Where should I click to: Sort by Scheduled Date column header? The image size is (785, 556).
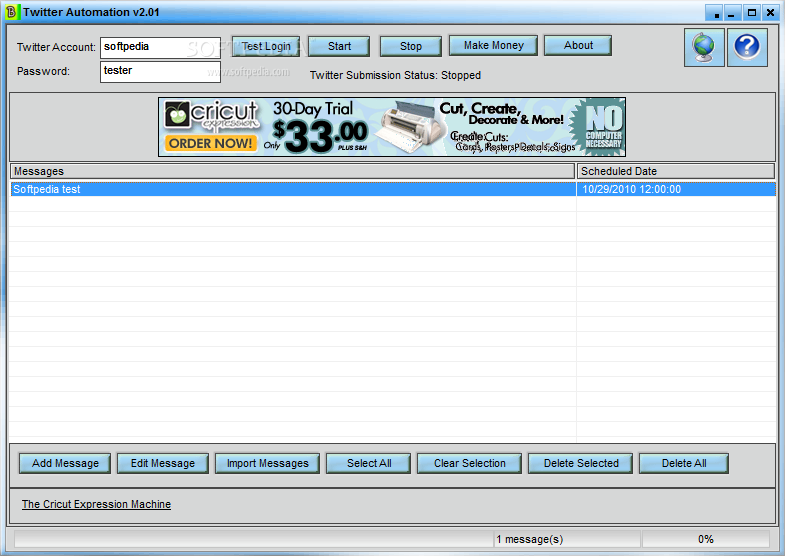coord(676,171)
